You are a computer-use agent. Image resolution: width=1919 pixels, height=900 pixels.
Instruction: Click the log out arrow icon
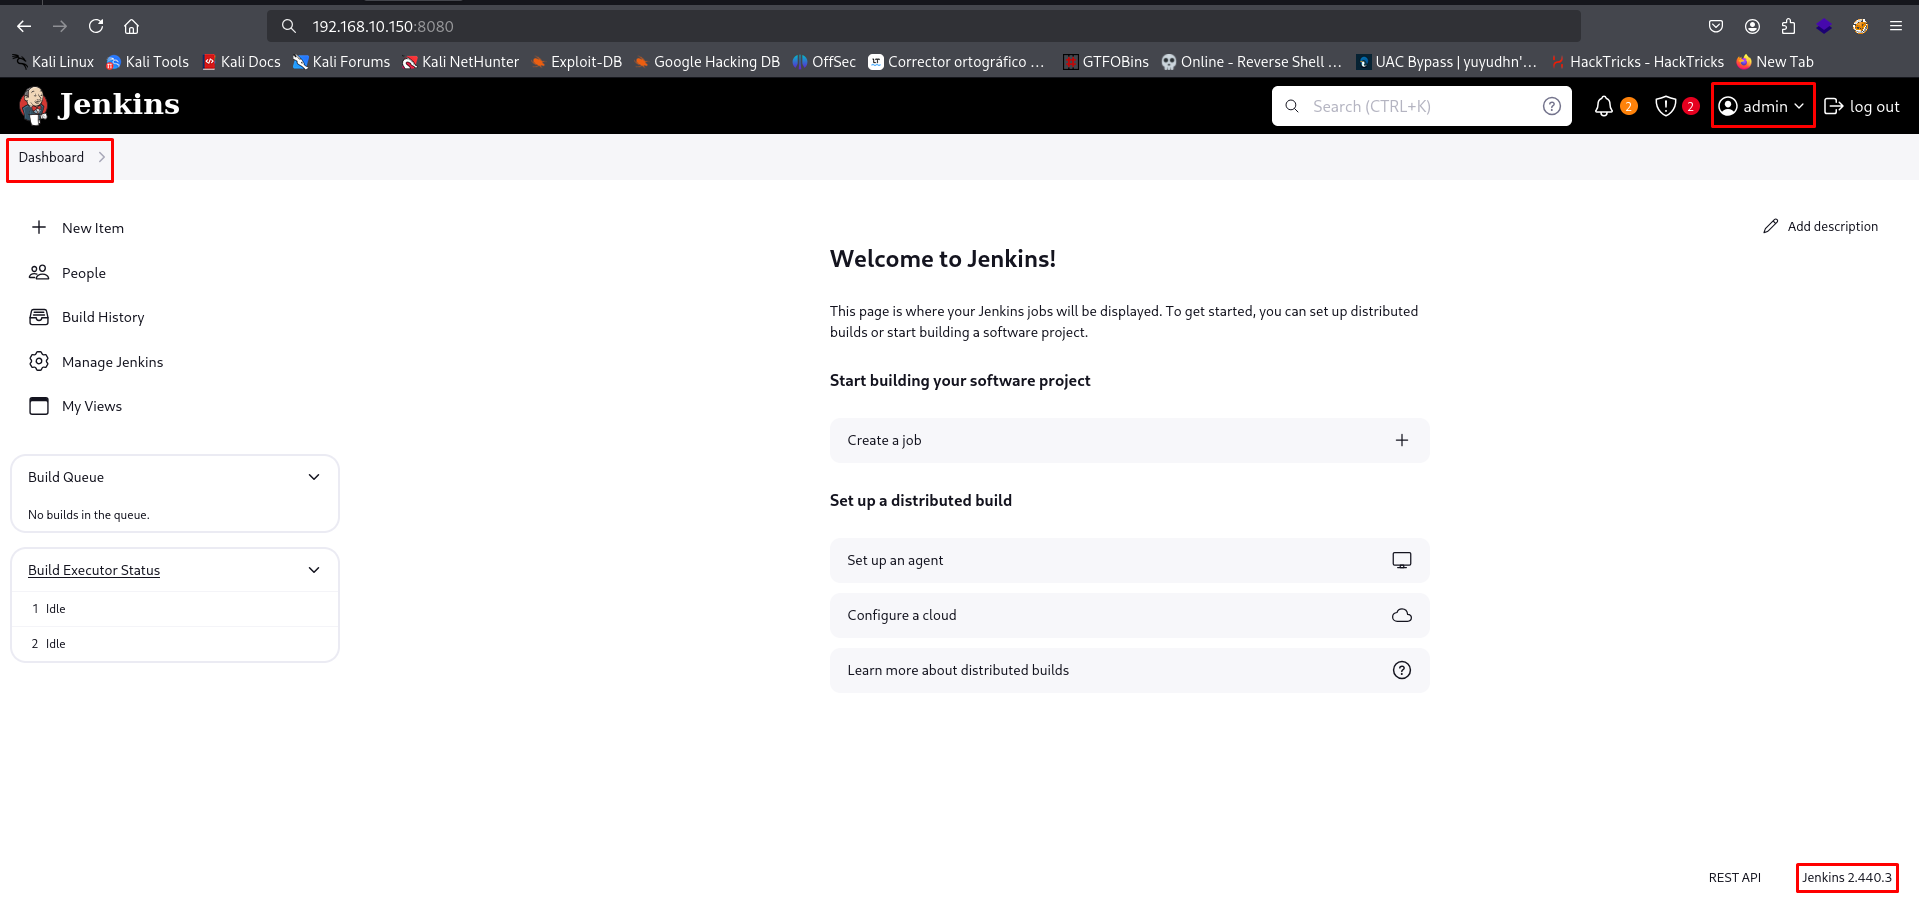pos(1833,106)
